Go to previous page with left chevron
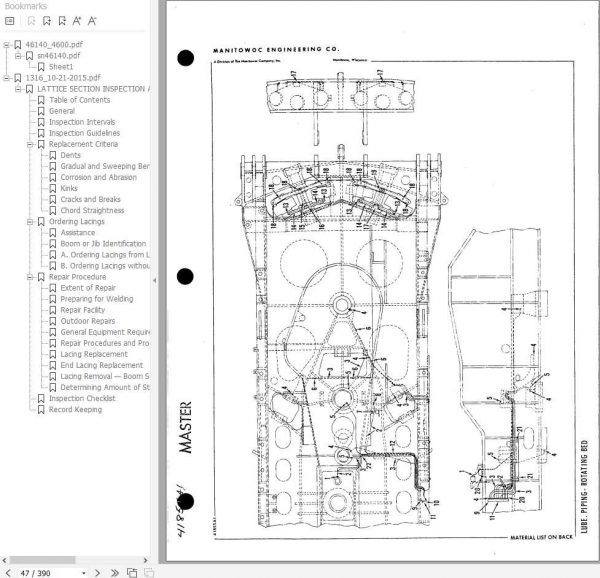Screen dimensions: 600x578 [8, 573]
